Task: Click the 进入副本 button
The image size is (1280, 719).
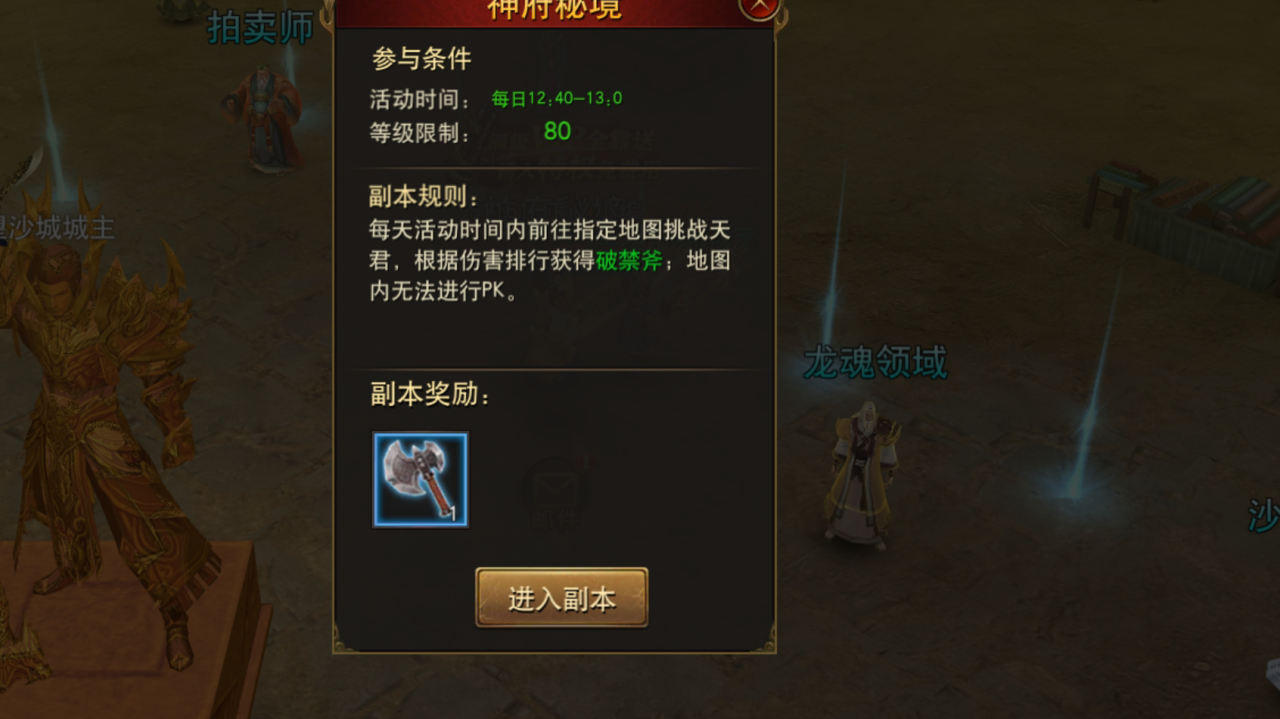Action: tap(561, 598)
